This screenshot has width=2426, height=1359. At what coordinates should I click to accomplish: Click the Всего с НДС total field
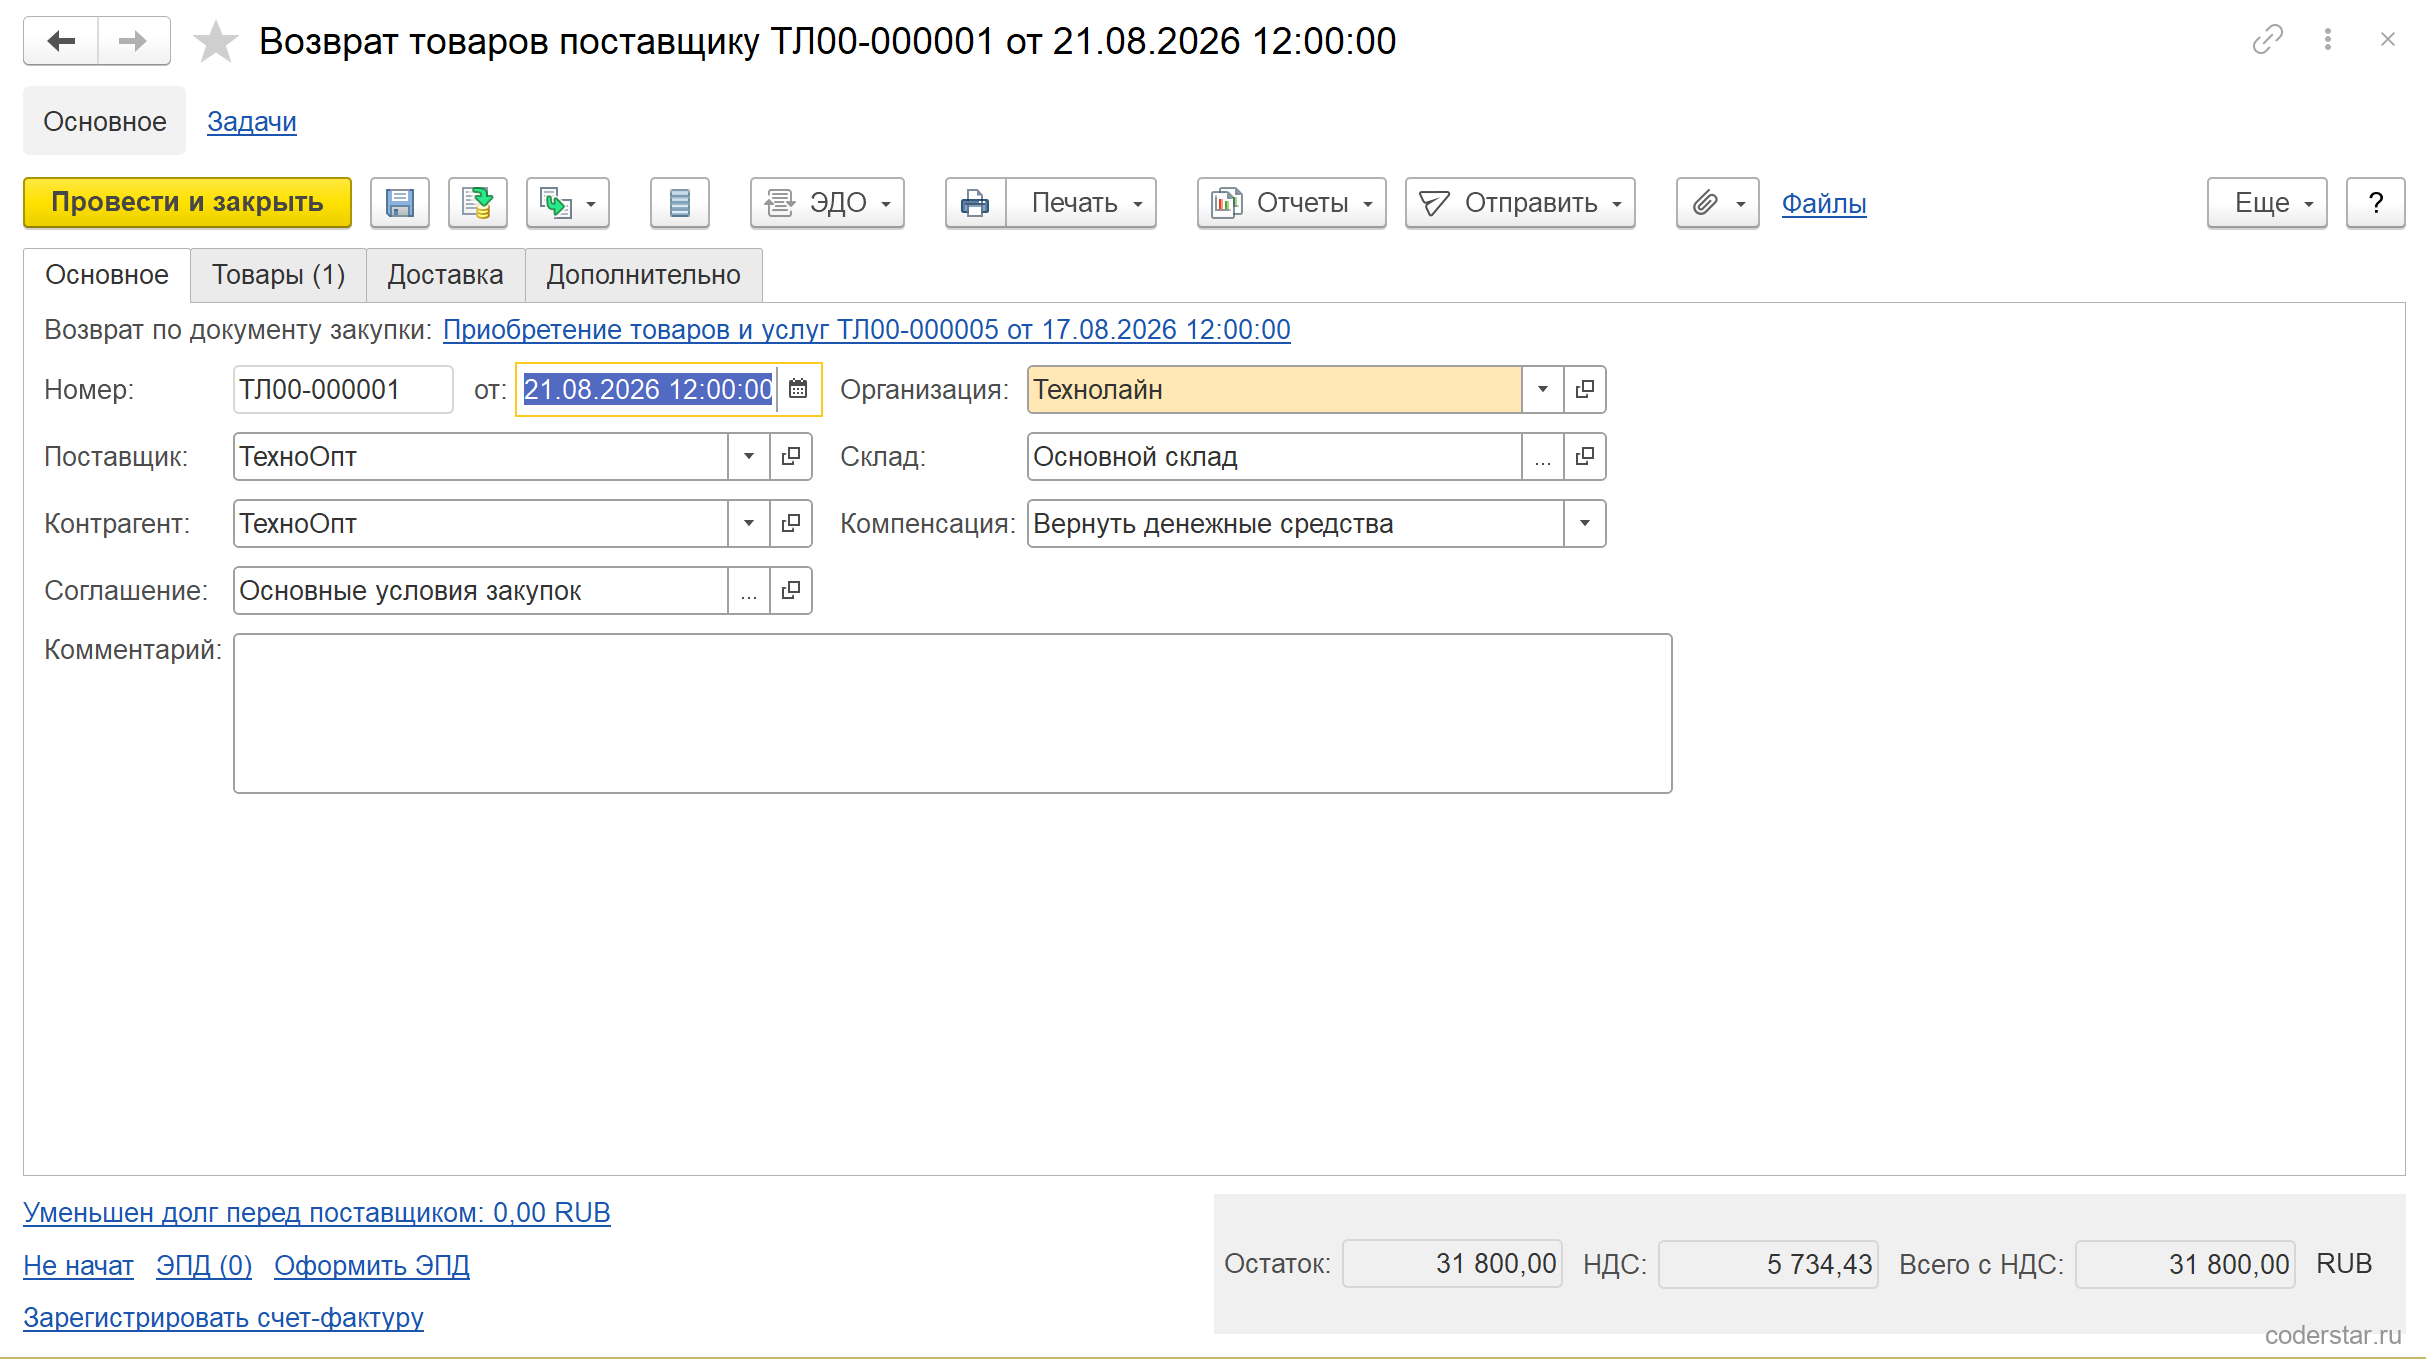2185,1264
